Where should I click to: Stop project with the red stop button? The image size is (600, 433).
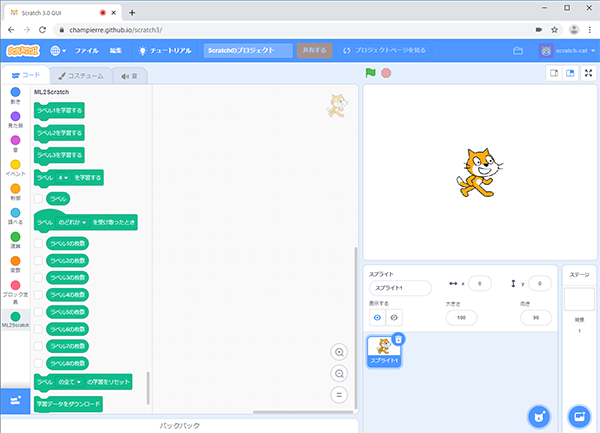pyautogui.click(x=386, y=73)
